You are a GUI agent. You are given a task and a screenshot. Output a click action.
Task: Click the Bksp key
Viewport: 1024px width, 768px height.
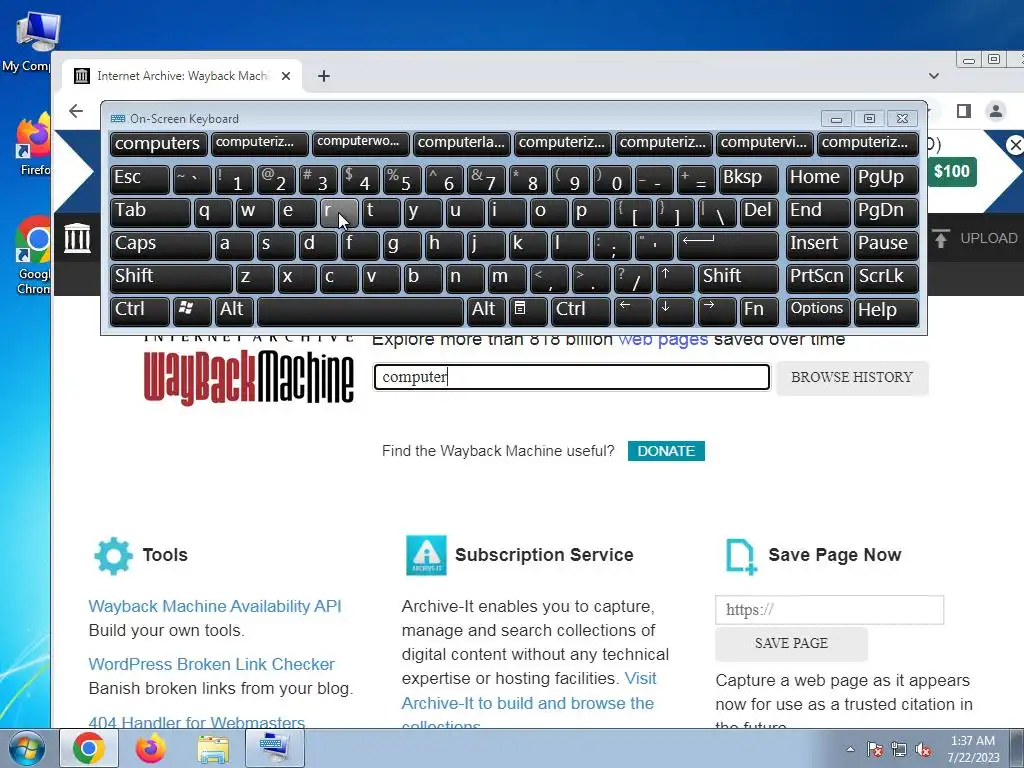click(748, 180)
